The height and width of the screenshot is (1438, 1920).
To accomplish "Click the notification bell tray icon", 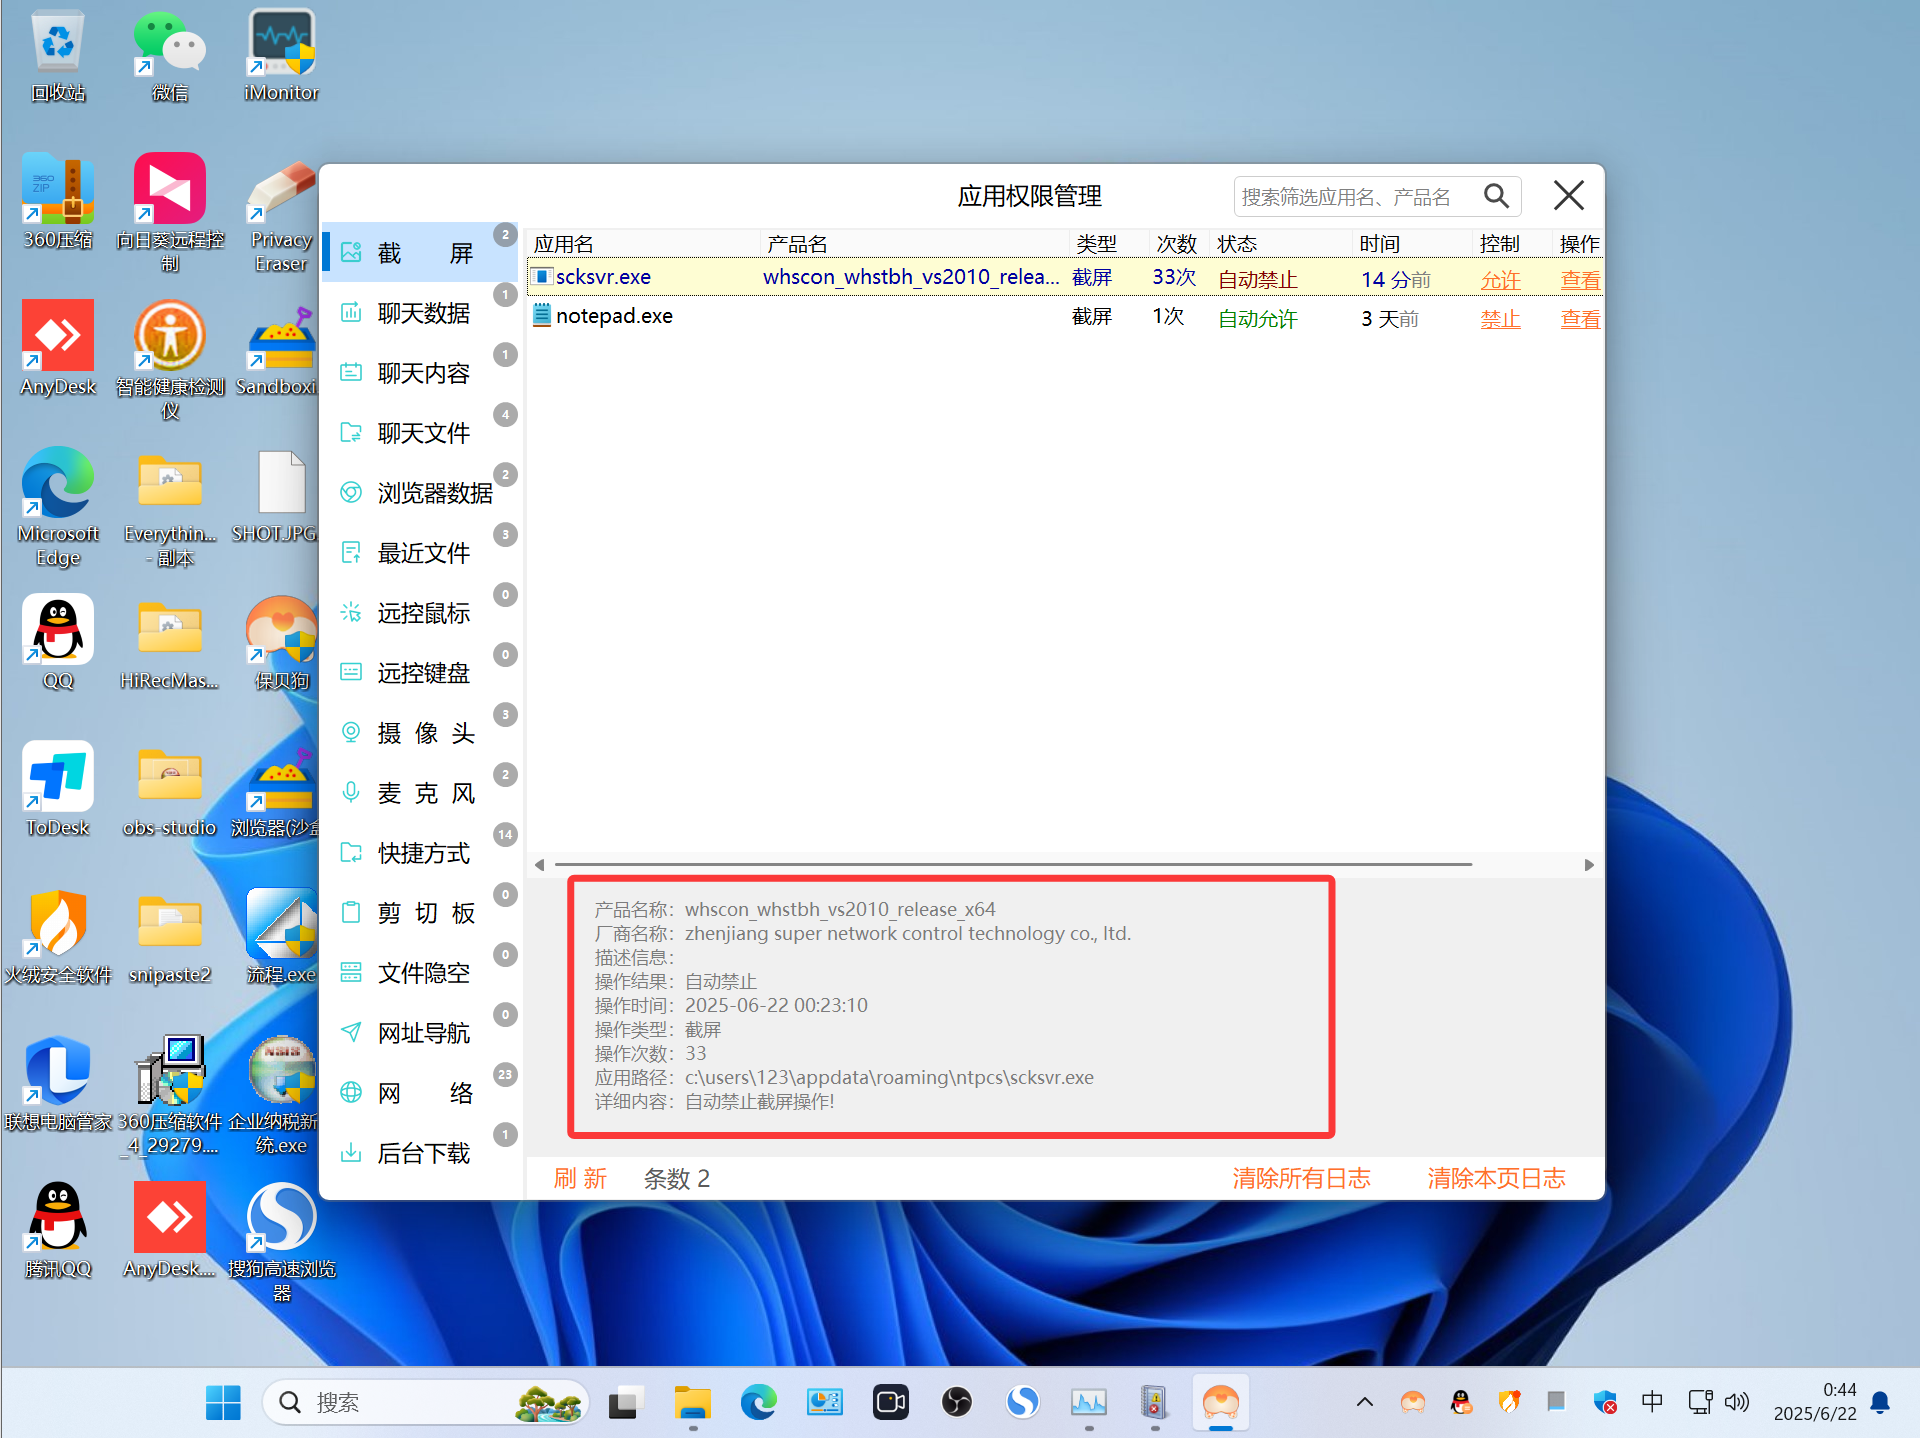I will (x=1880, y=1402).
